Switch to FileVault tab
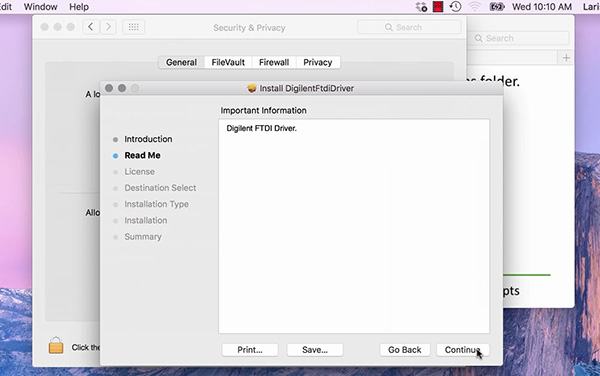The width and height of the screenshot is (600, 376). point(228,62)
